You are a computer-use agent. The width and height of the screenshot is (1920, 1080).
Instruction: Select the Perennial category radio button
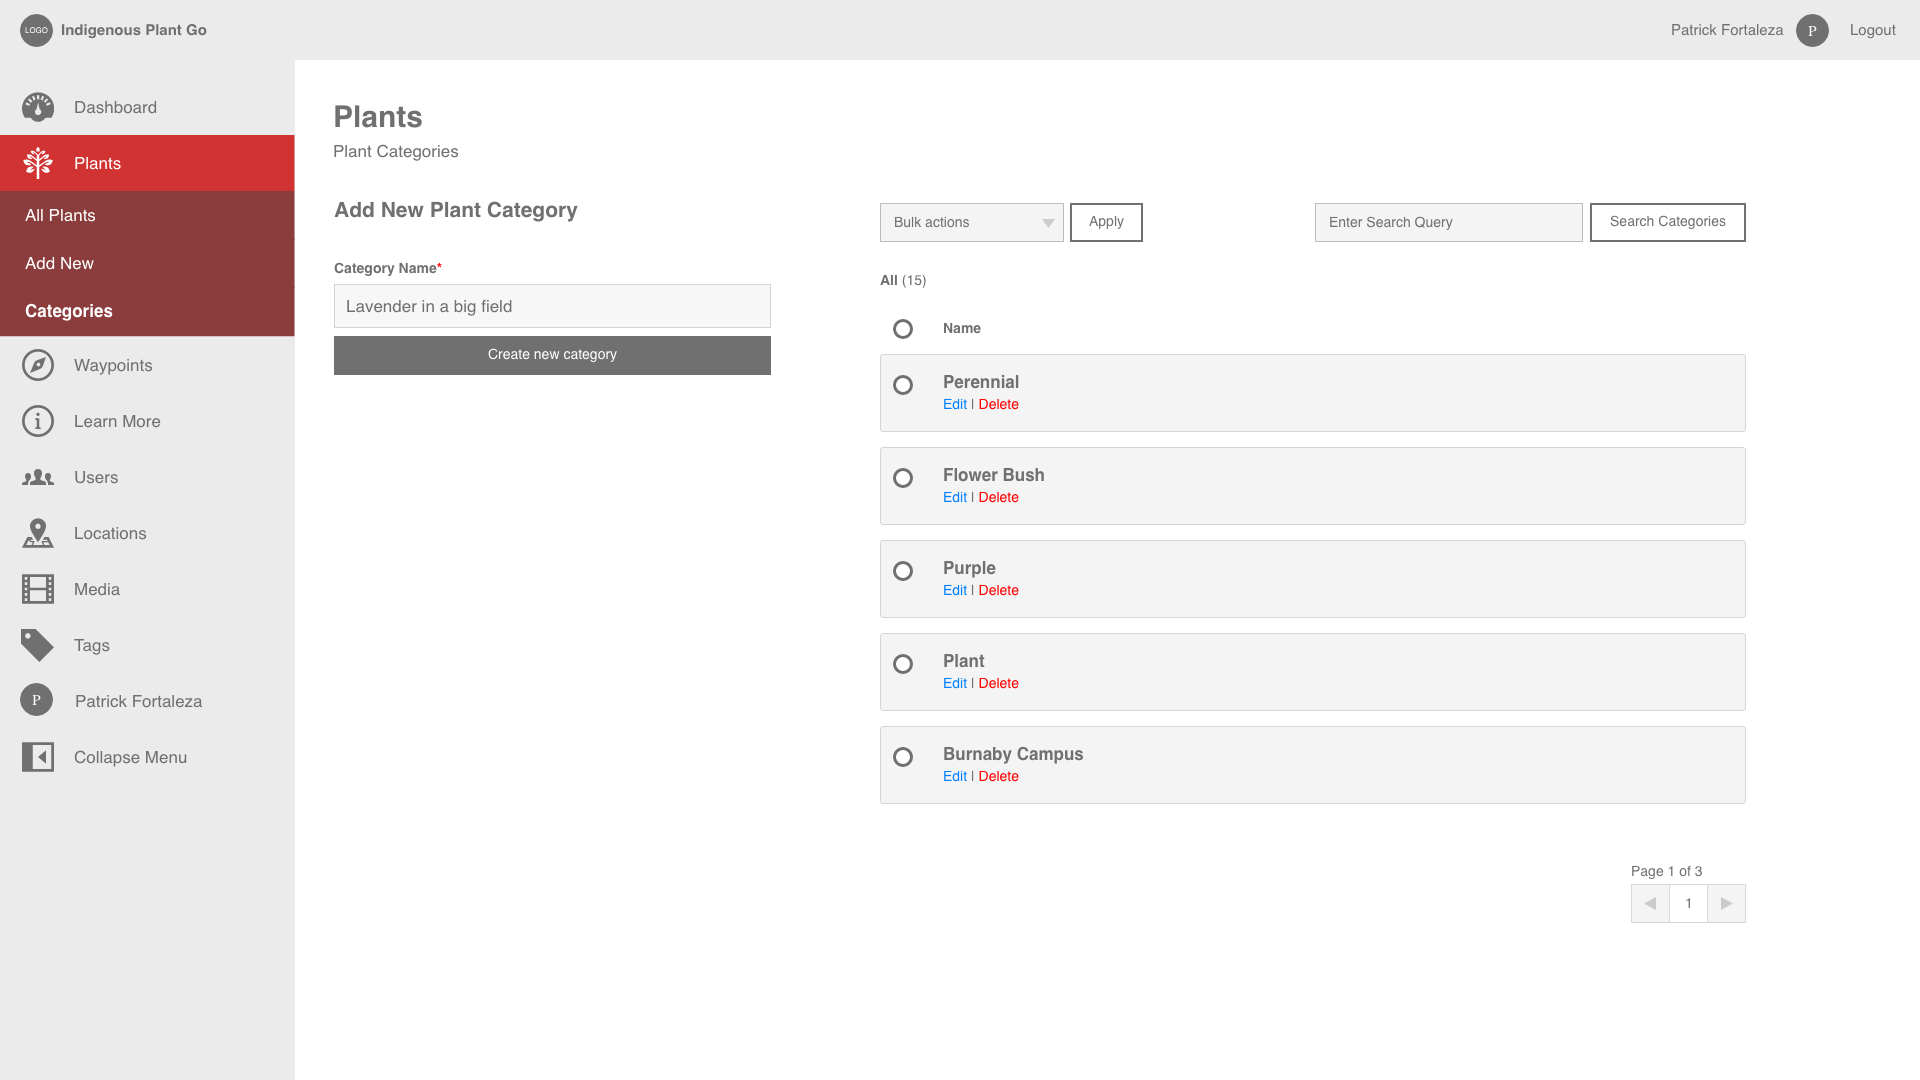[903, 385]
